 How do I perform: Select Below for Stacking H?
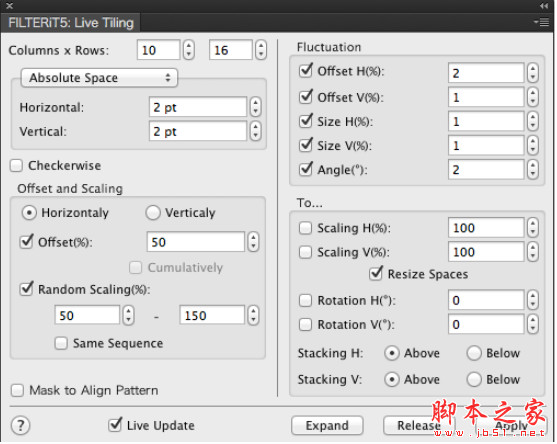click(x=474, y=353)
